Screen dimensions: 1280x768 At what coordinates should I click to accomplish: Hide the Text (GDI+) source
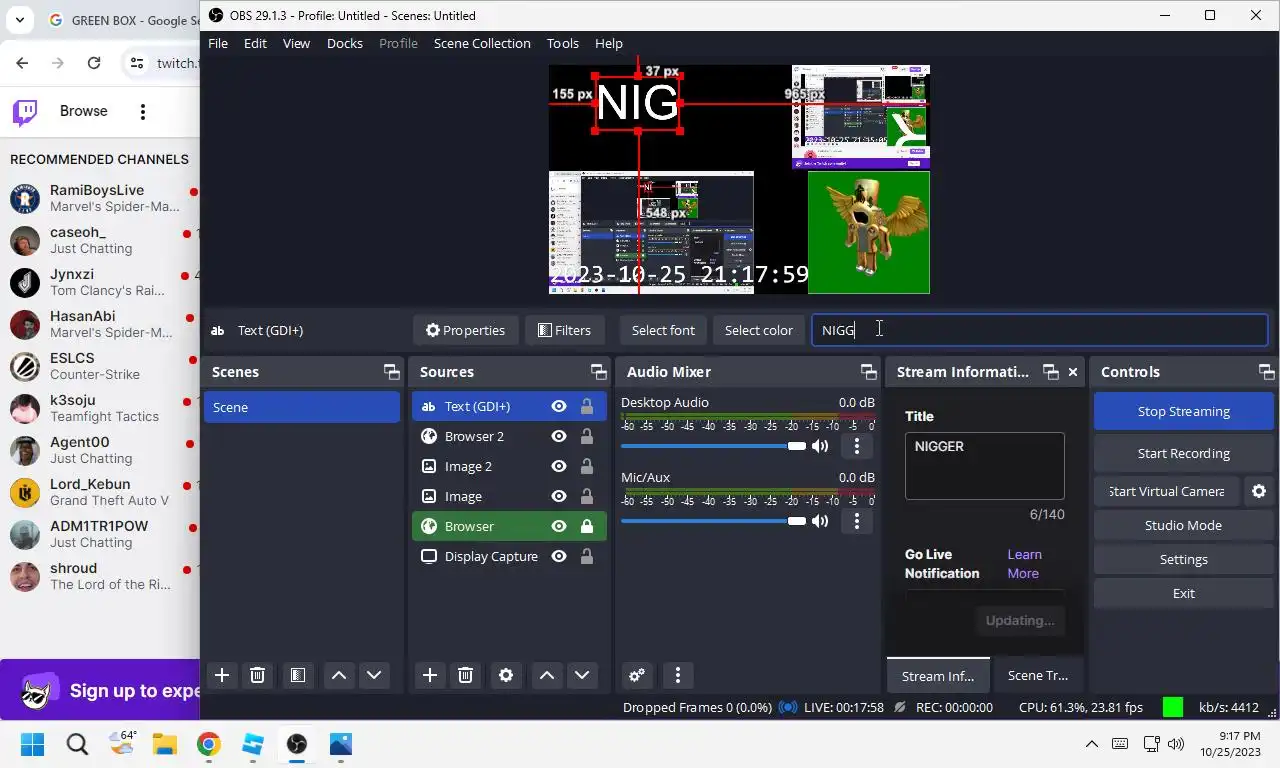coord(559,406)
